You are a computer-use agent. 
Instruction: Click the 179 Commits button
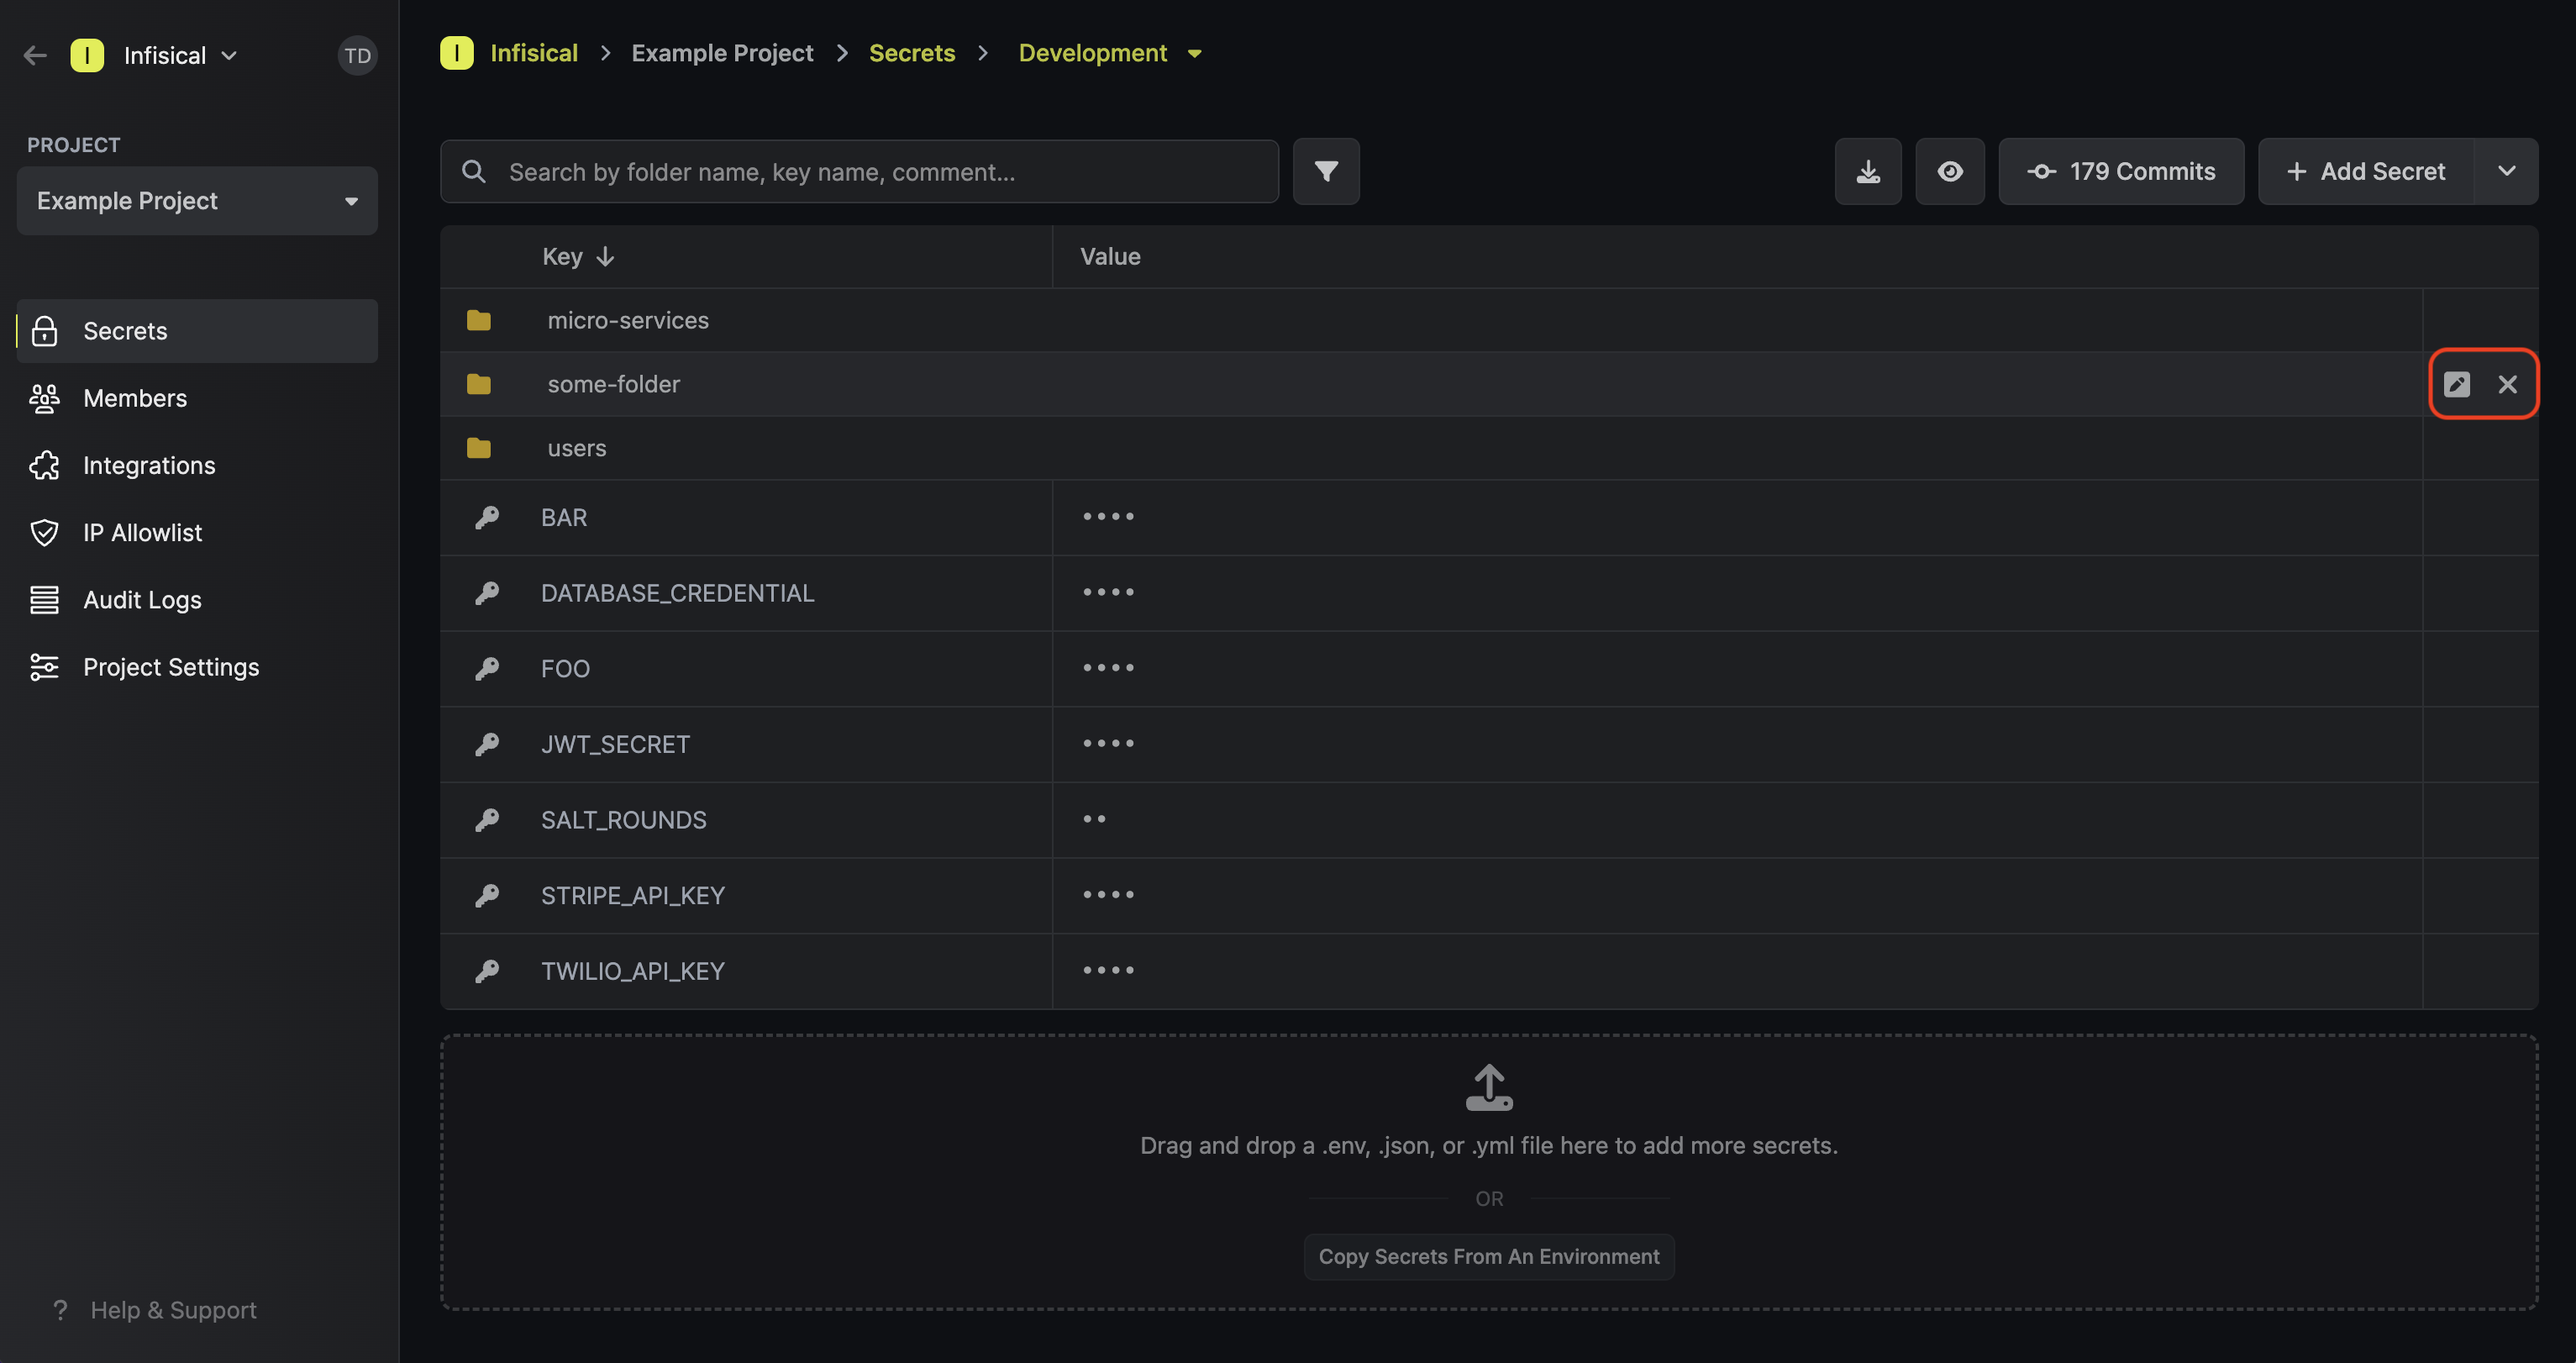point(2121,171)
